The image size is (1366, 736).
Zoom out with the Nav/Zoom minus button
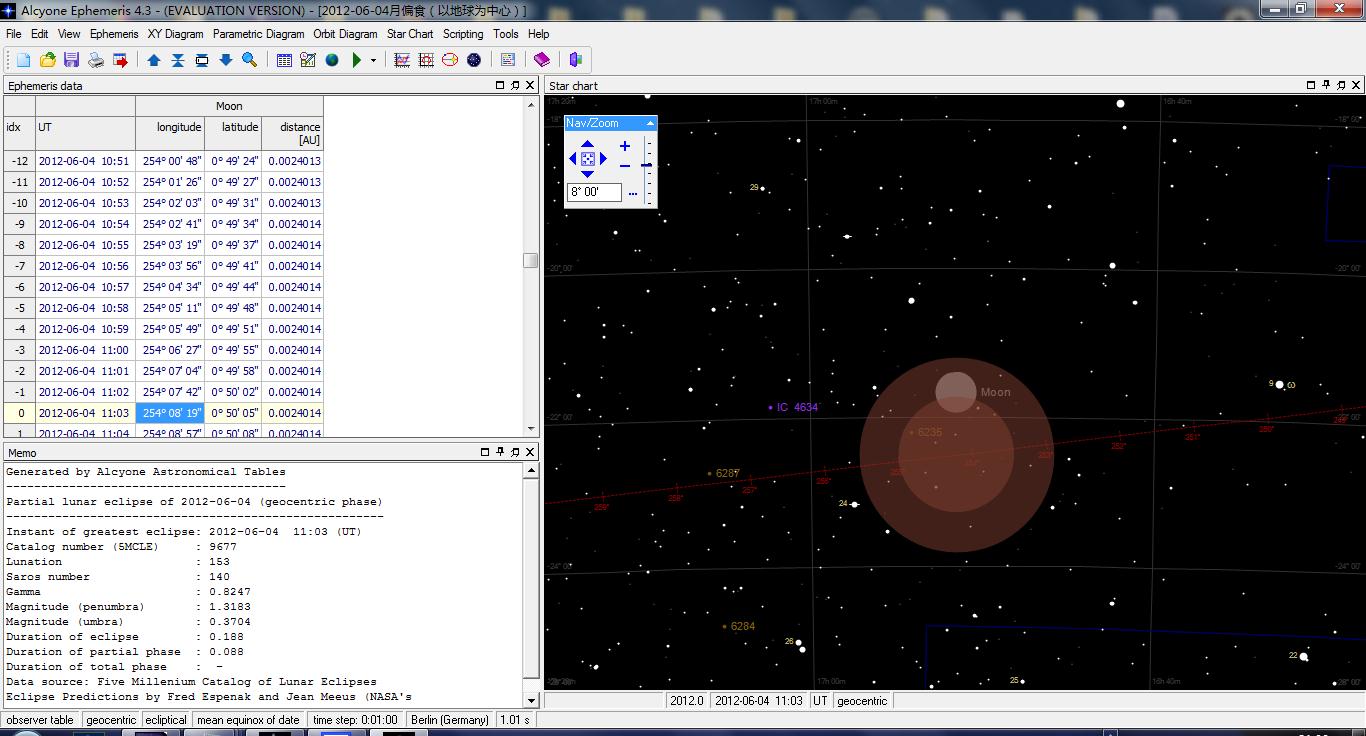click(625, 166)
